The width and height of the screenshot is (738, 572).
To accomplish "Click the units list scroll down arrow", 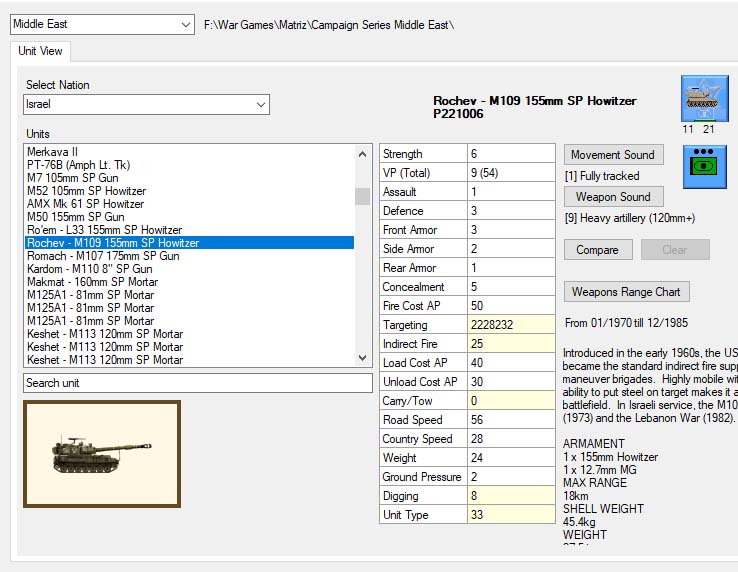I will pos(362,357).
